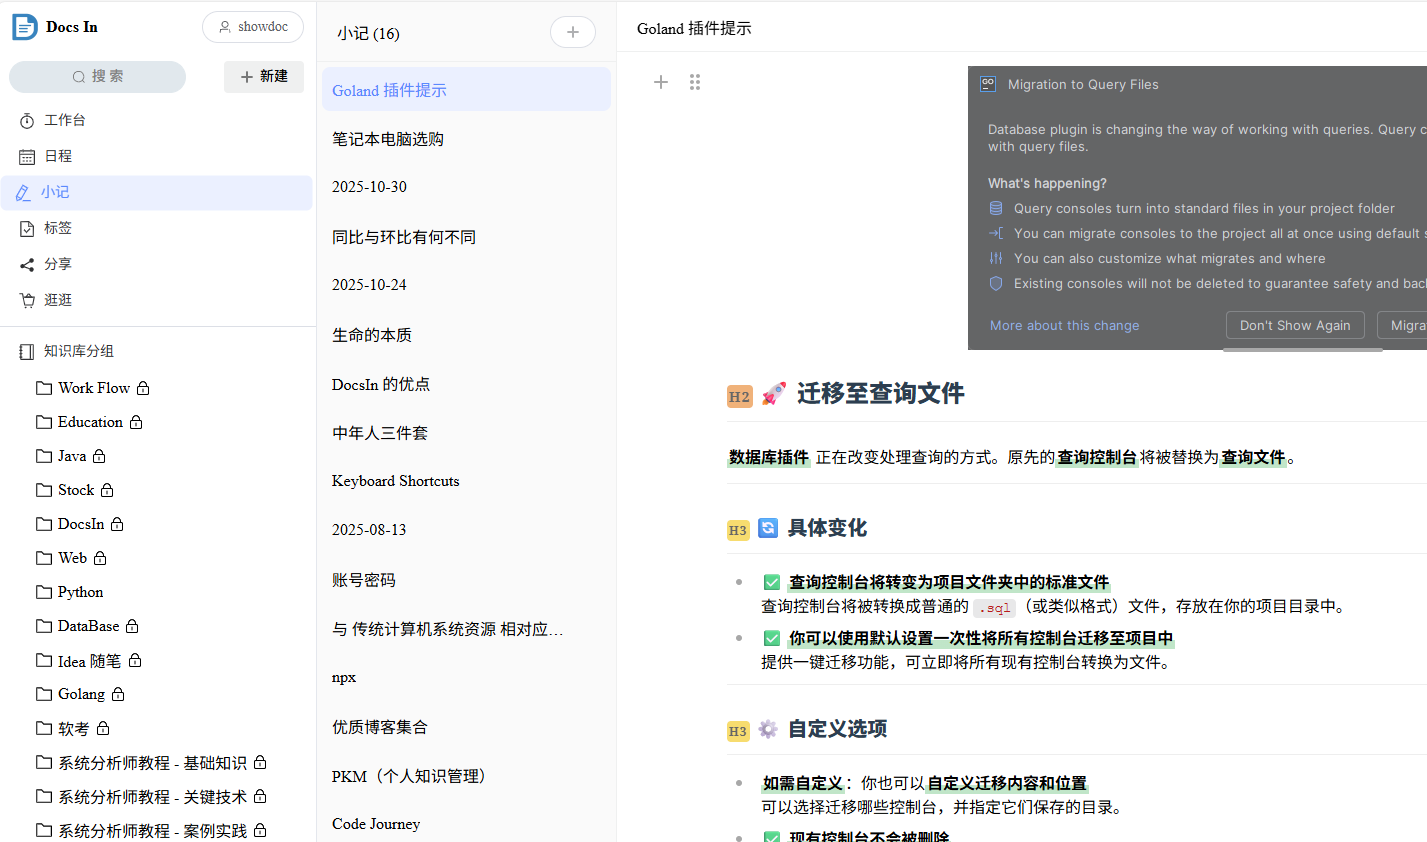Click the Docs In logo icon
The image size is (1427, 842).
25,27
